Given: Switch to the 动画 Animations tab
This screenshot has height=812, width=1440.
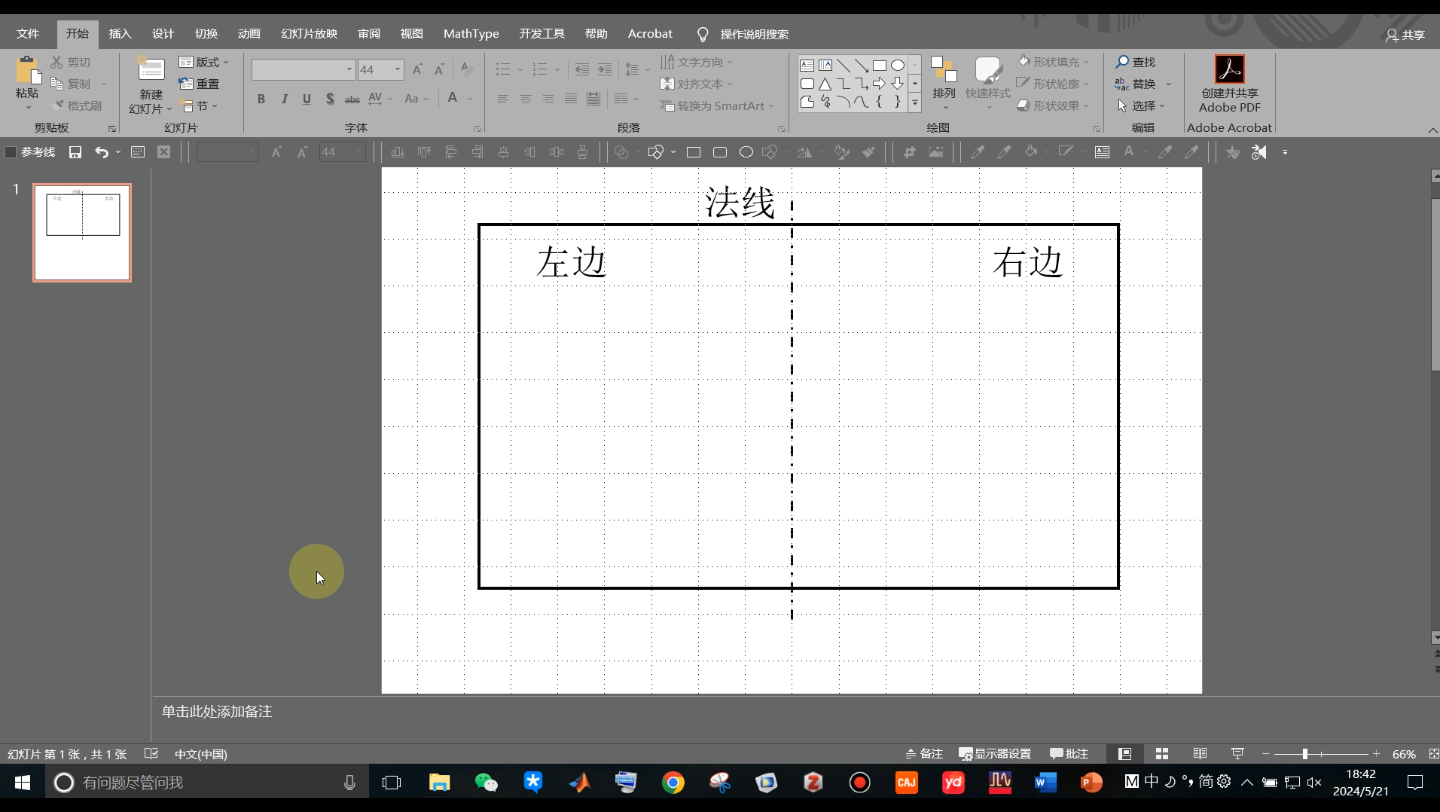Looking at the screenshot, I should pos(249,34).
